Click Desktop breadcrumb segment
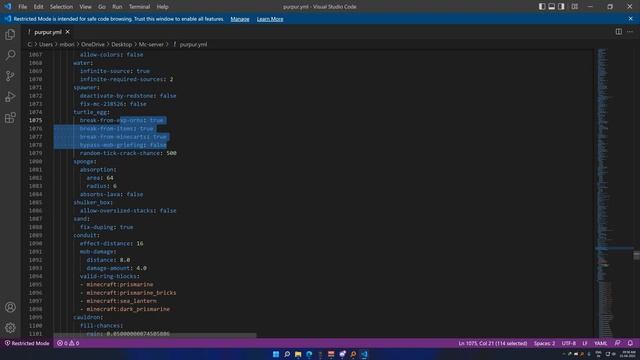Screen dimensions: 640x360 [x=122, y=44]
